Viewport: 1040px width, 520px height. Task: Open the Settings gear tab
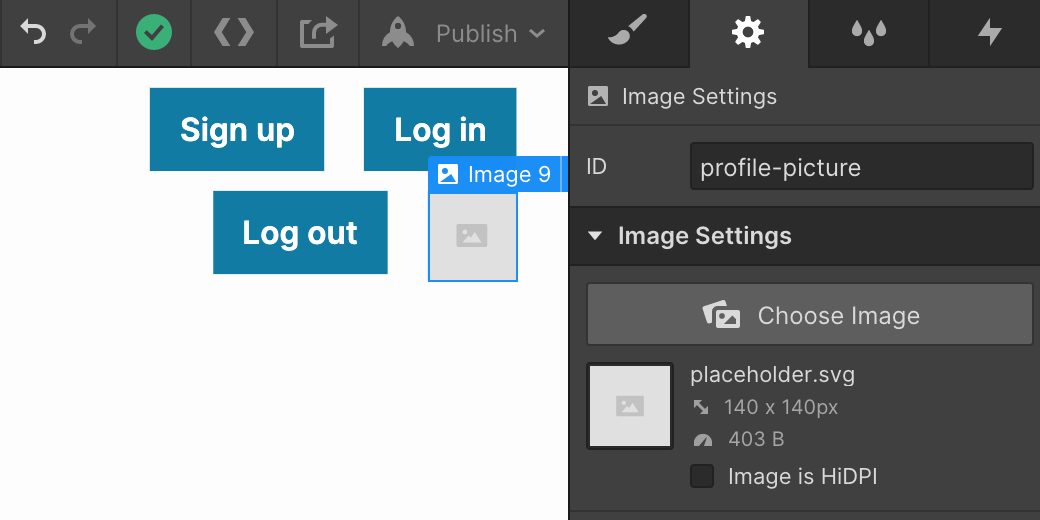(748, 32)
